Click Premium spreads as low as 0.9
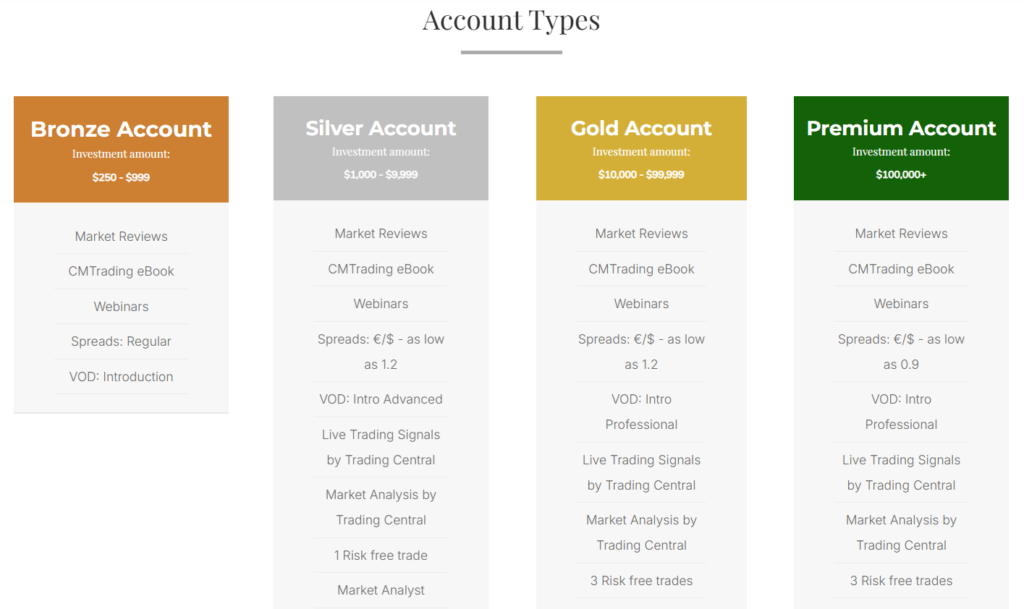Image resolution: width=1024 pixels, height=609 pixels. pyautogui.click(x=901, y=351)
